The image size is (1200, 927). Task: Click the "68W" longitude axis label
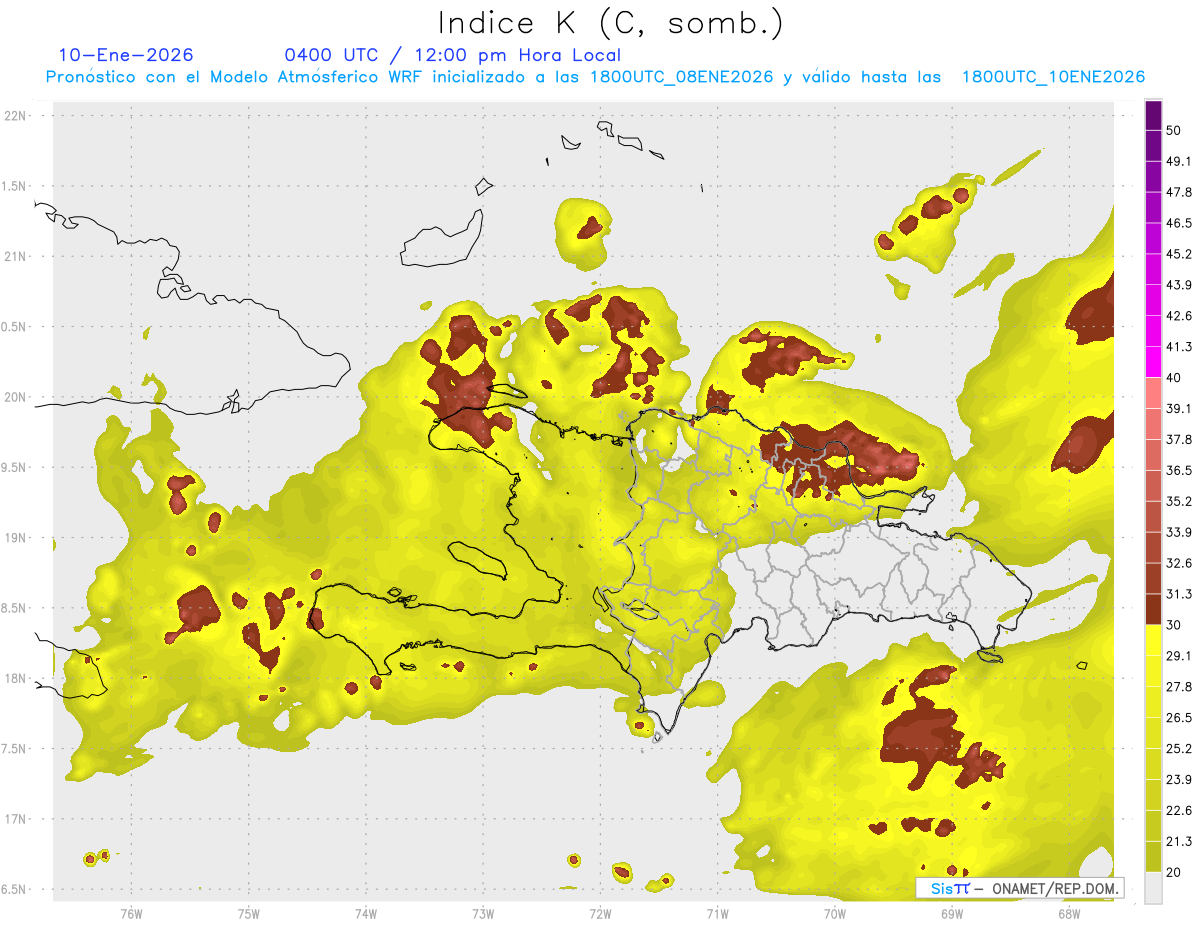[x=1068, y=913]
